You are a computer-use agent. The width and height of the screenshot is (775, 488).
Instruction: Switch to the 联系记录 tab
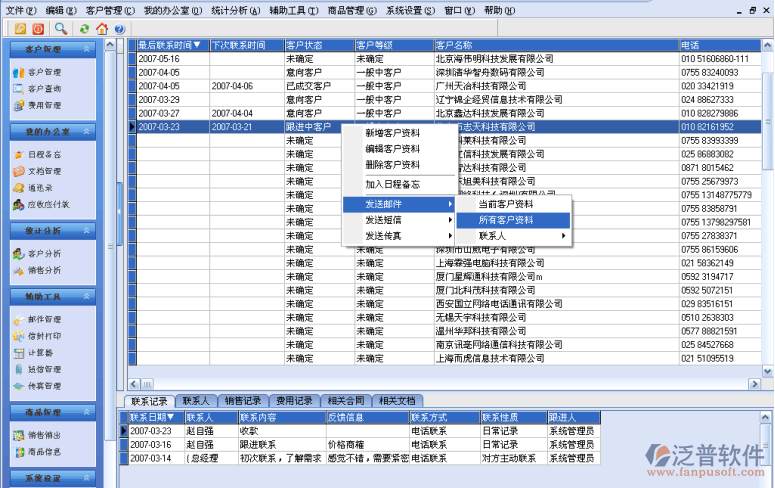coord(149,401)
